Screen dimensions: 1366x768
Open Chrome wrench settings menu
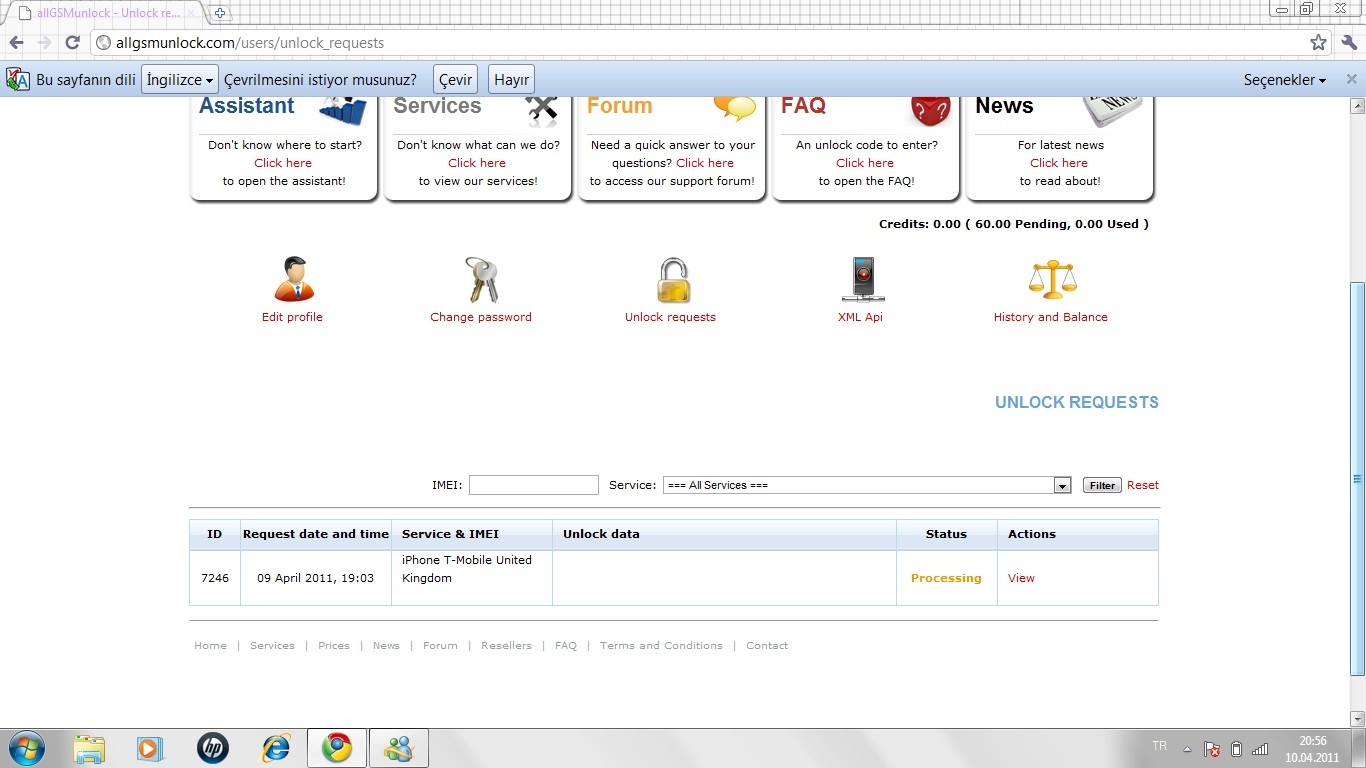click(1348, 43)
